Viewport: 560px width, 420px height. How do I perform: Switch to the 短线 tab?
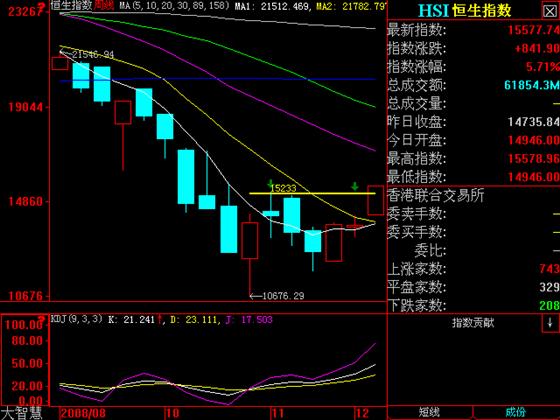(x=430, y=412)
